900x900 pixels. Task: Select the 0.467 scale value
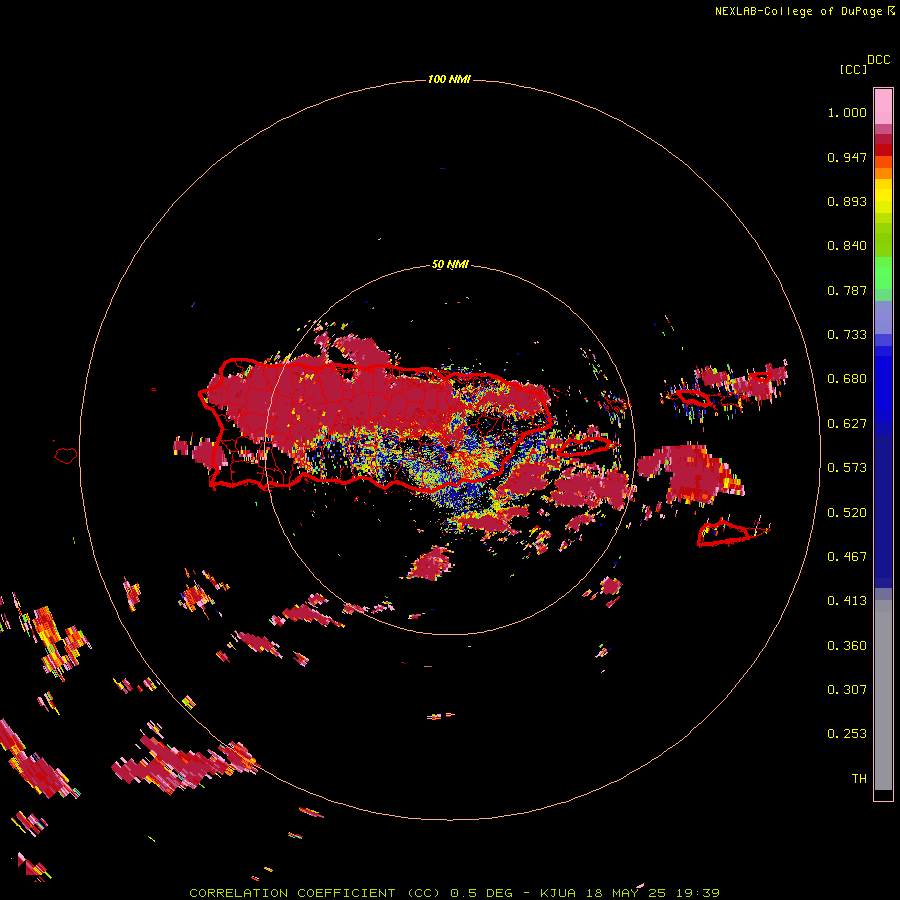pos(847,557)
